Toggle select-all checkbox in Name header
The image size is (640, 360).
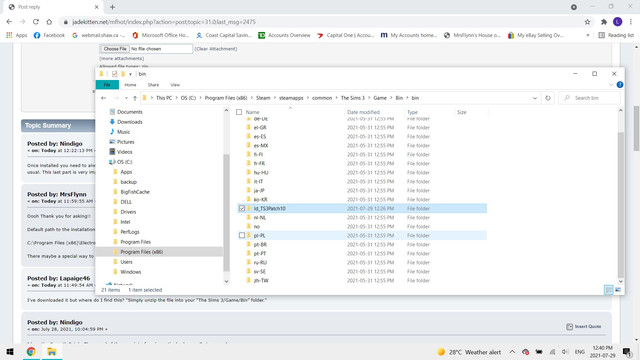239,112
